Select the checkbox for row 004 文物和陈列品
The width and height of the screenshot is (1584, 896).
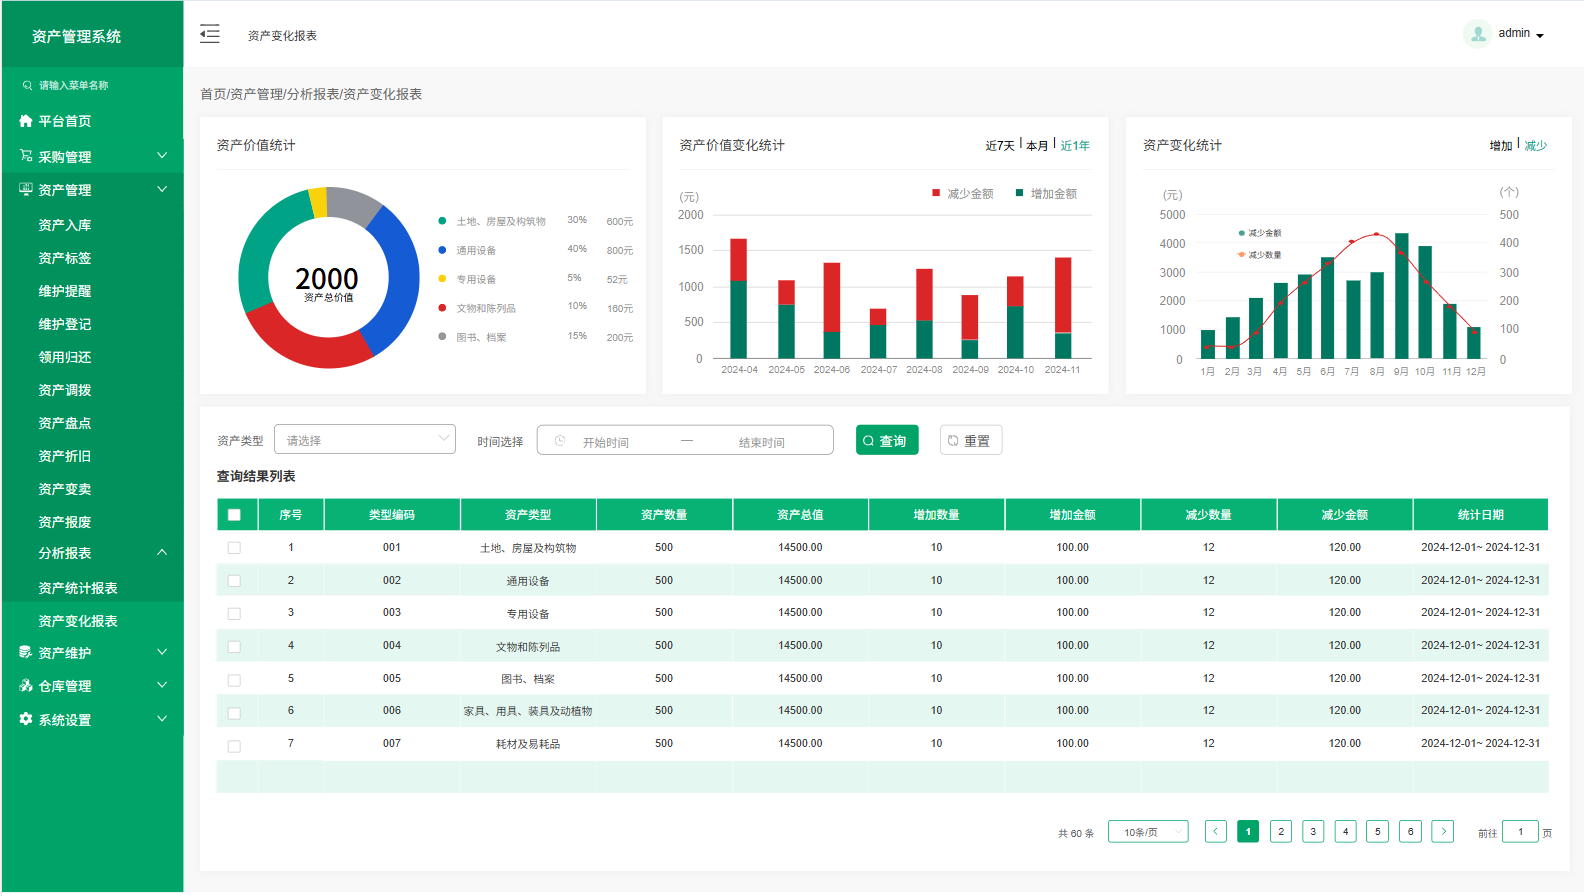pyautogui.click(x=234, y=647)
